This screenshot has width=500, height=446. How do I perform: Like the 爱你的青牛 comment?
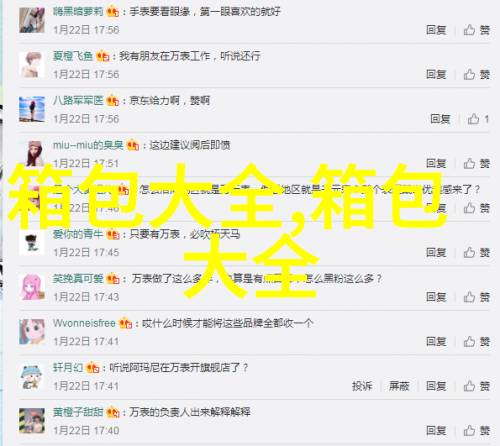coord(476,253)
